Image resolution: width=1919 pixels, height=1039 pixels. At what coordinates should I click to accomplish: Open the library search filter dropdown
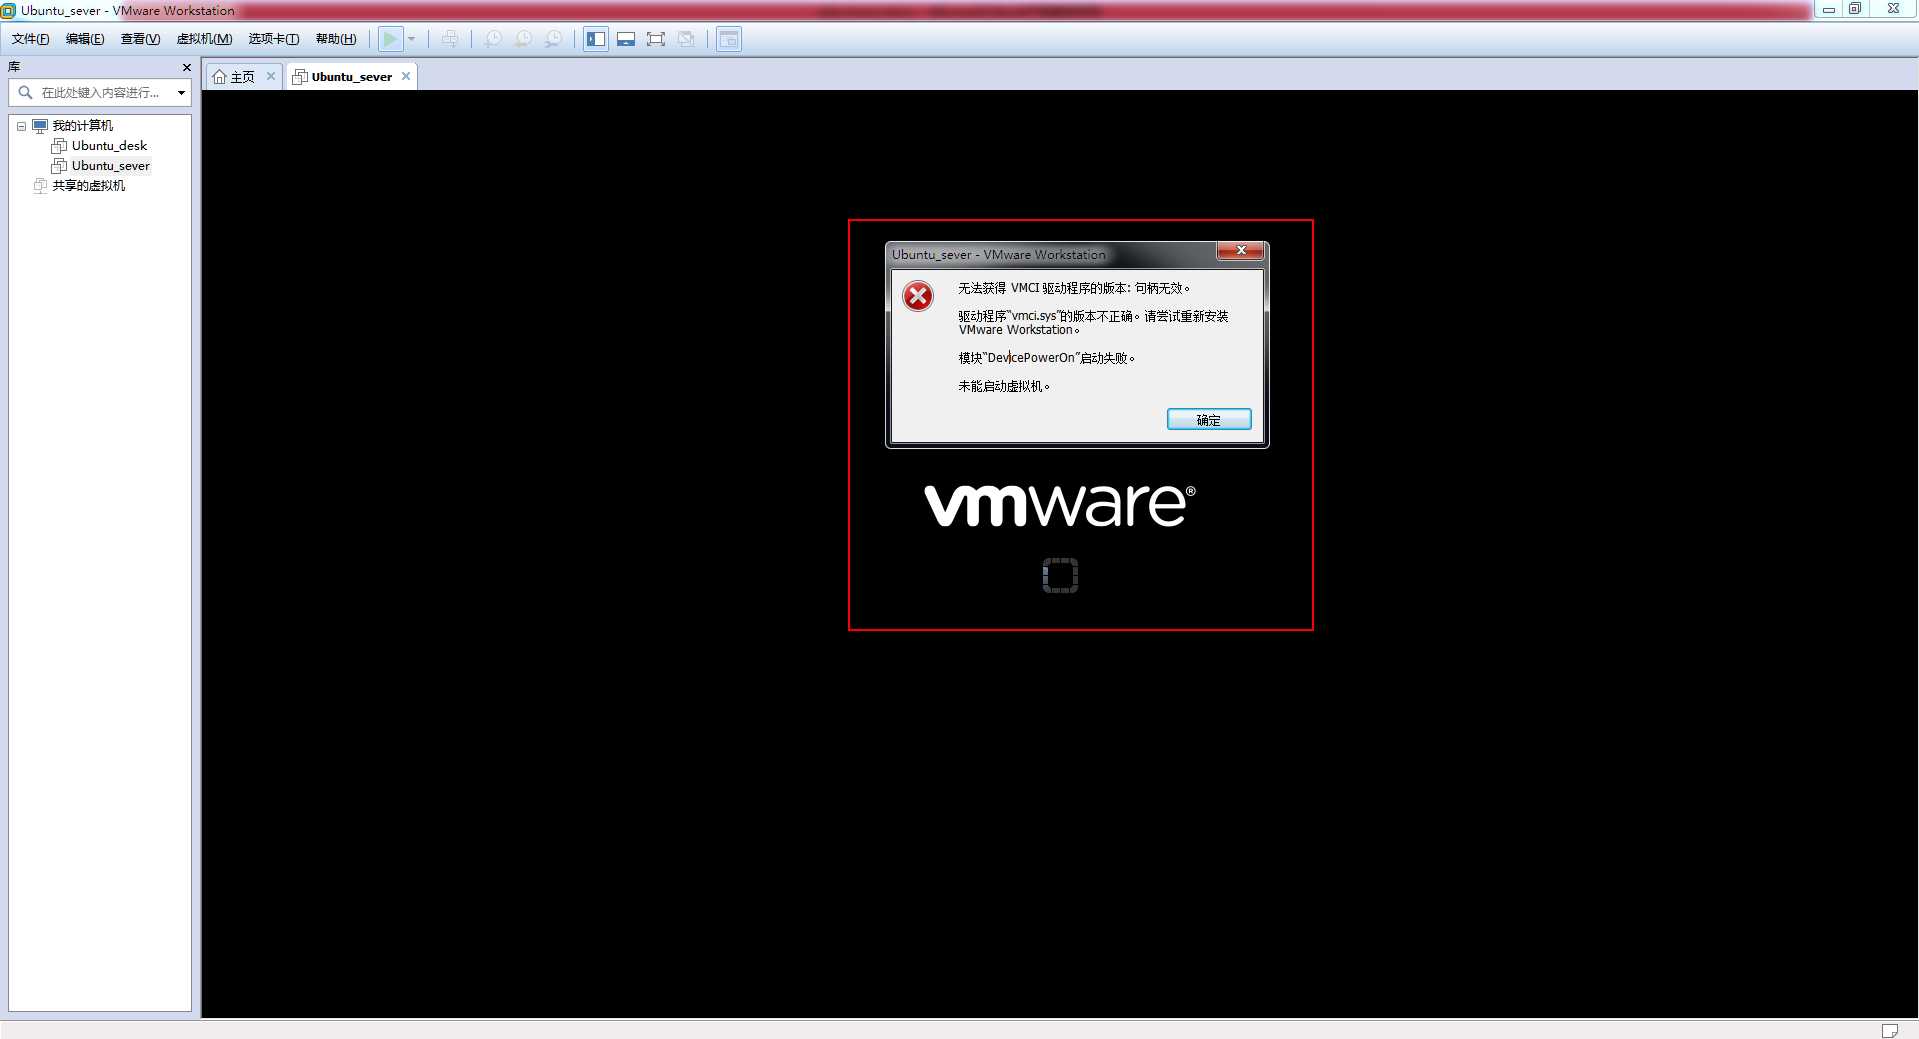[181, 93]
